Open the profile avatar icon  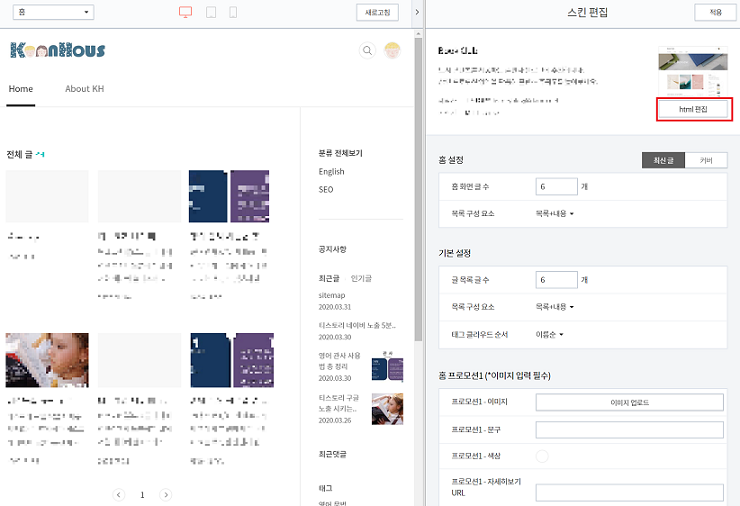coord(392,50)
